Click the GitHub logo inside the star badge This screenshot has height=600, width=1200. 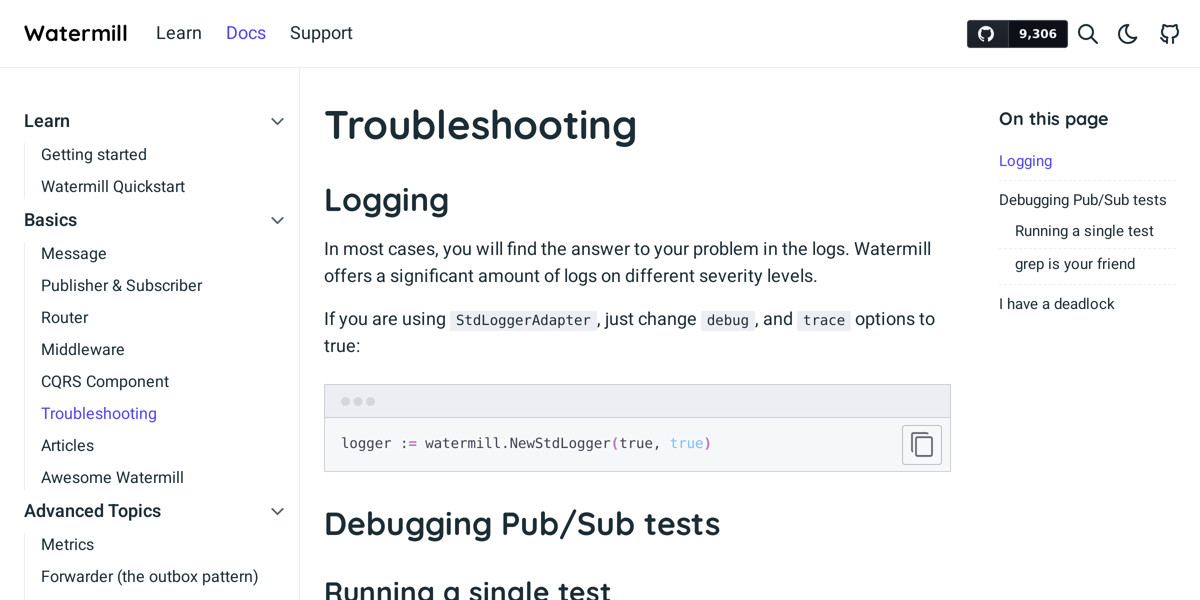pyautogui.click(x=986, y=33)
